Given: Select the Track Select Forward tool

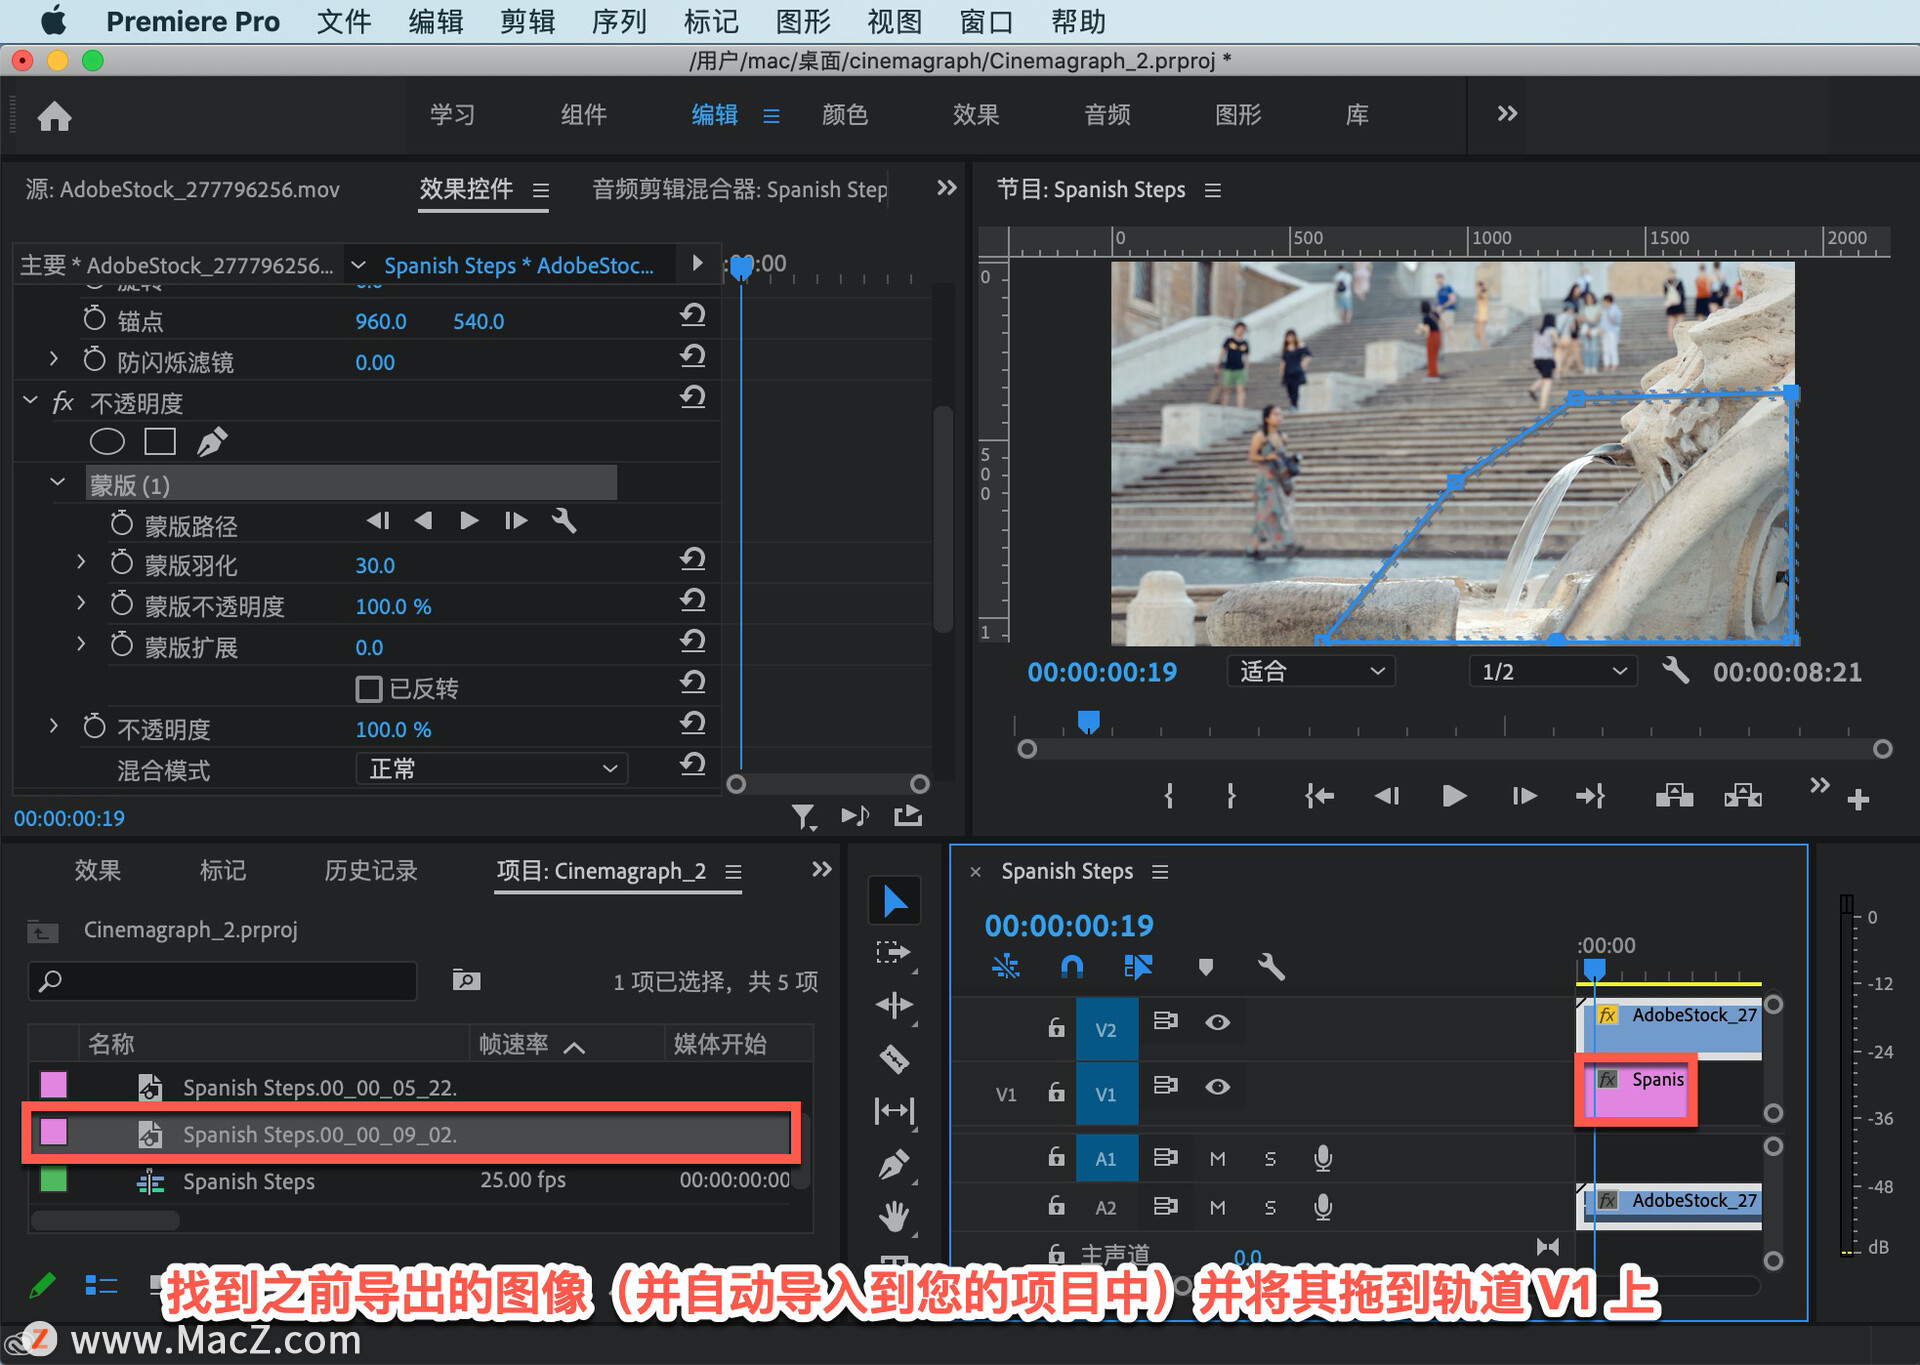Looking at the screenshot, I should click(894, 953).
